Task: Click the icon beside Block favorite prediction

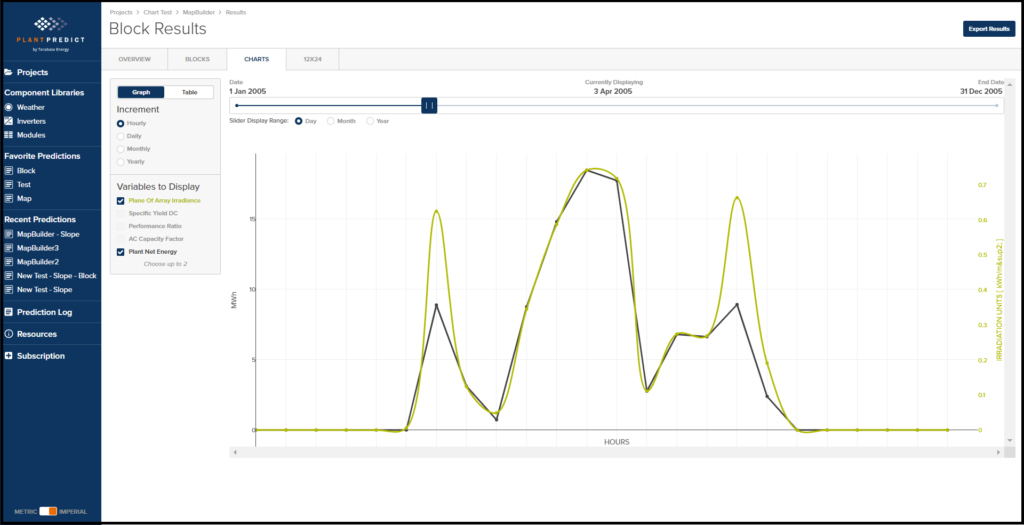Action: tap(8, 170)
